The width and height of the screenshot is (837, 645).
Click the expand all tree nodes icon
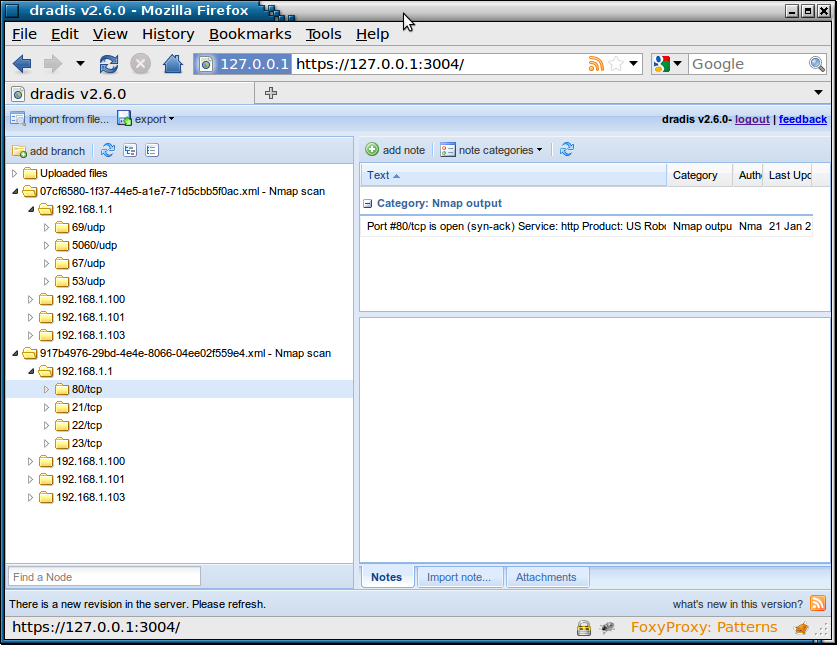coord(130,151)
